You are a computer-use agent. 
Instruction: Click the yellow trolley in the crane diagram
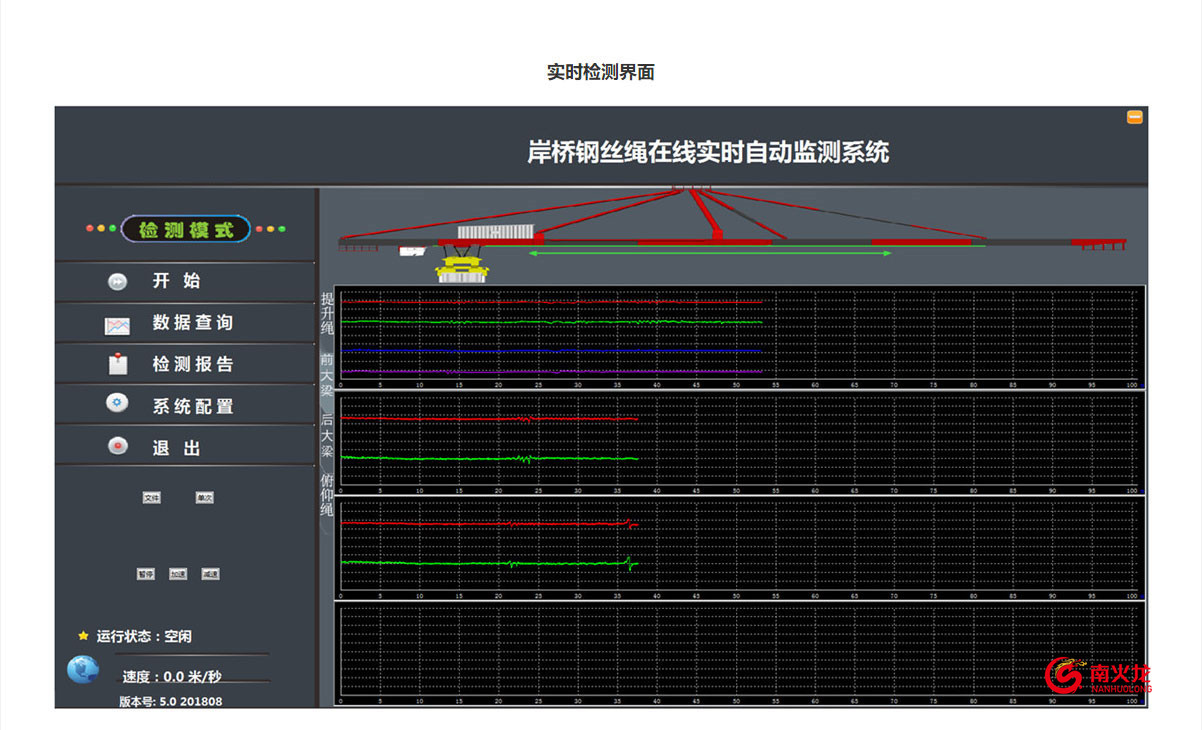coord(460,268)
